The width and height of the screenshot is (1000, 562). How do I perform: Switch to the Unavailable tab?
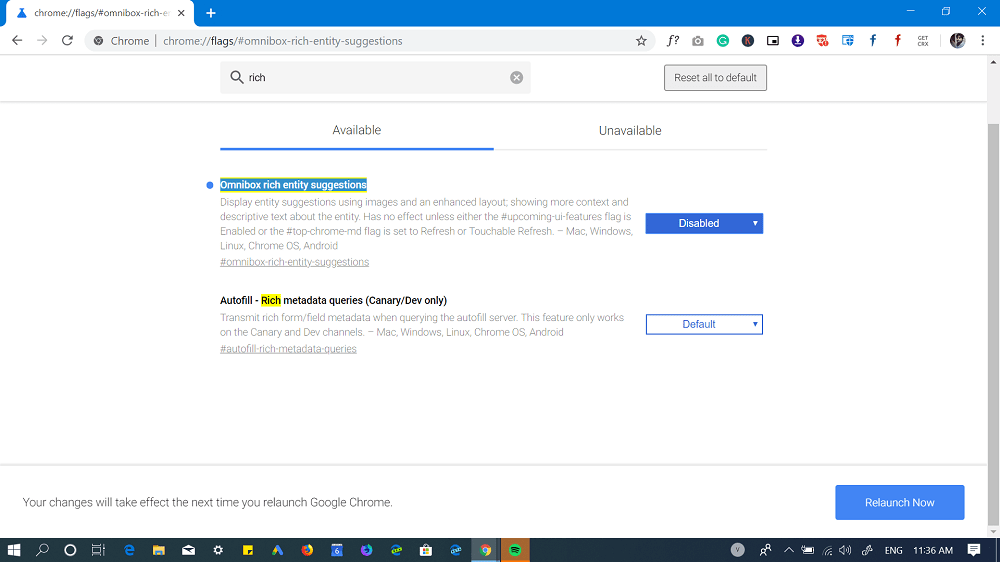coord(630,131)
